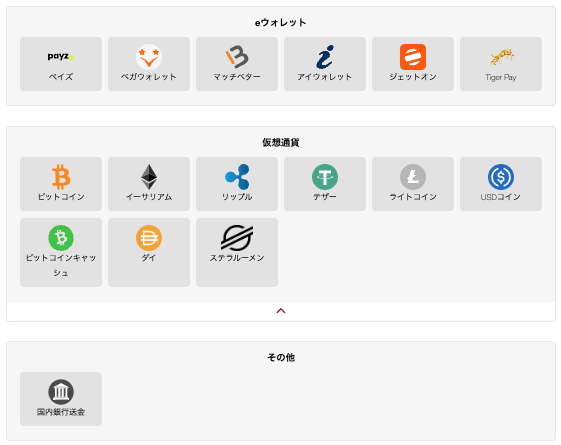Choose Litecoin (ライトコイン) option
The width and height of the screenshot is (561, 445).
[413, 184]
